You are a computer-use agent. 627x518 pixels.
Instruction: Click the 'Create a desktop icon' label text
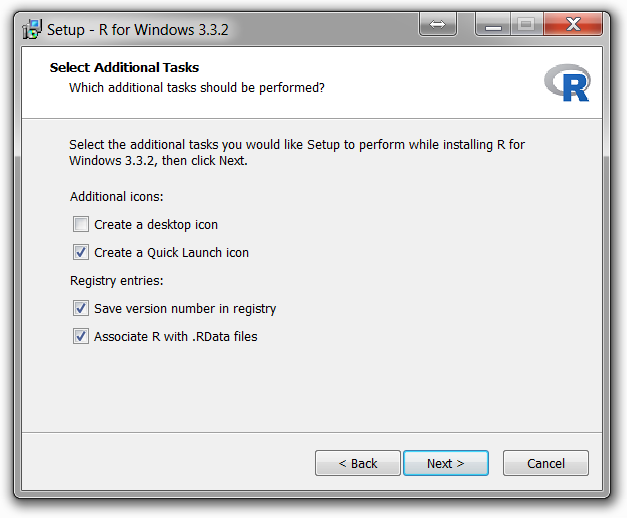pos(156,225)
